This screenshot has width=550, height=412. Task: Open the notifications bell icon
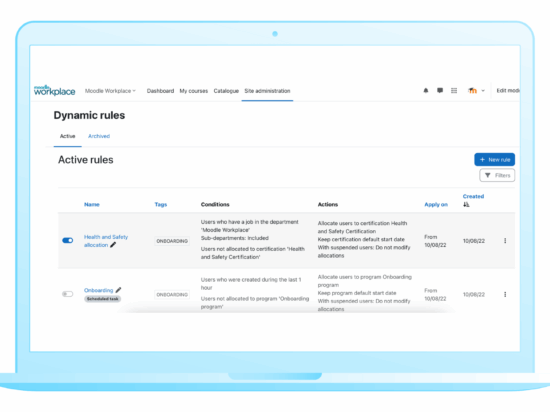[426, 90]
